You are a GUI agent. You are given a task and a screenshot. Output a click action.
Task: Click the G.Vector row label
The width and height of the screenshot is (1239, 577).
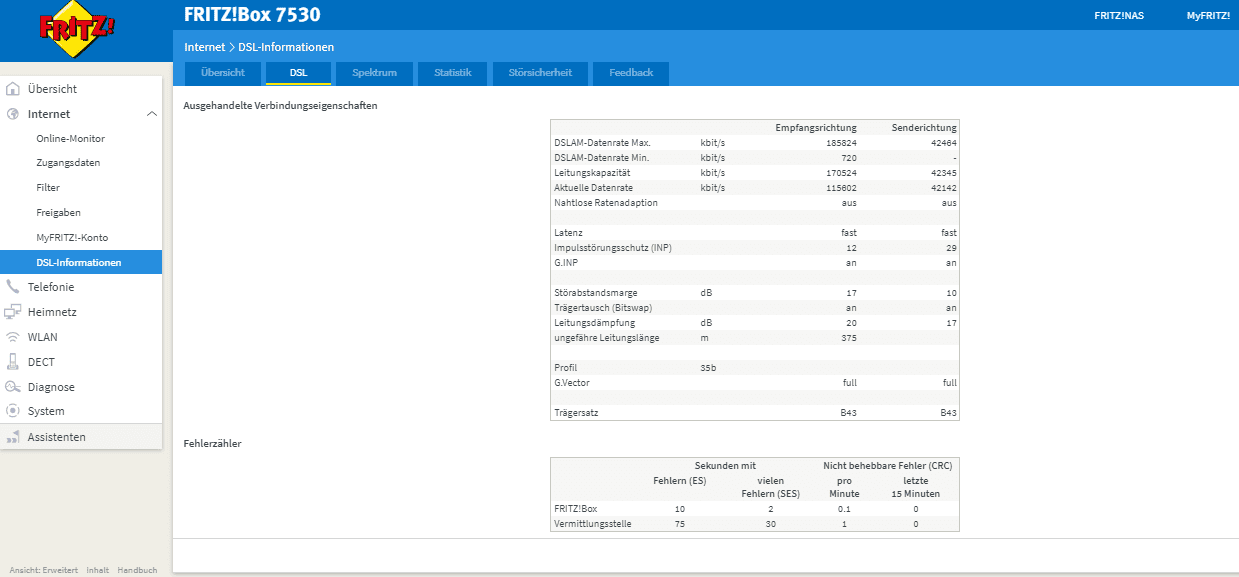tap(571, 383)
